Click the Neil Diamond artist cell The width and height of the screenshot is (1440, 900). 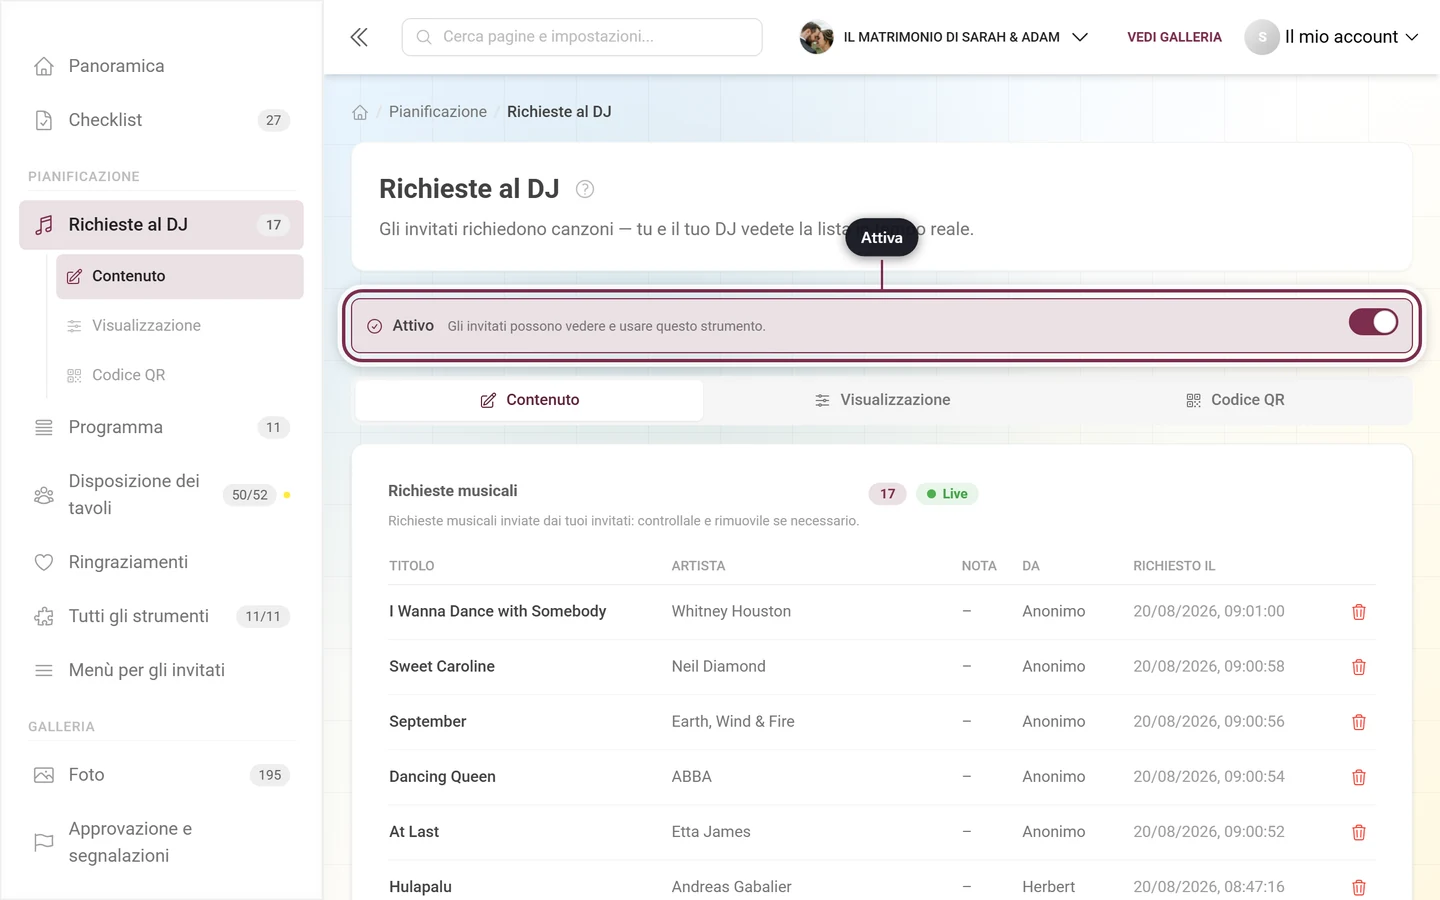[719, 667]
